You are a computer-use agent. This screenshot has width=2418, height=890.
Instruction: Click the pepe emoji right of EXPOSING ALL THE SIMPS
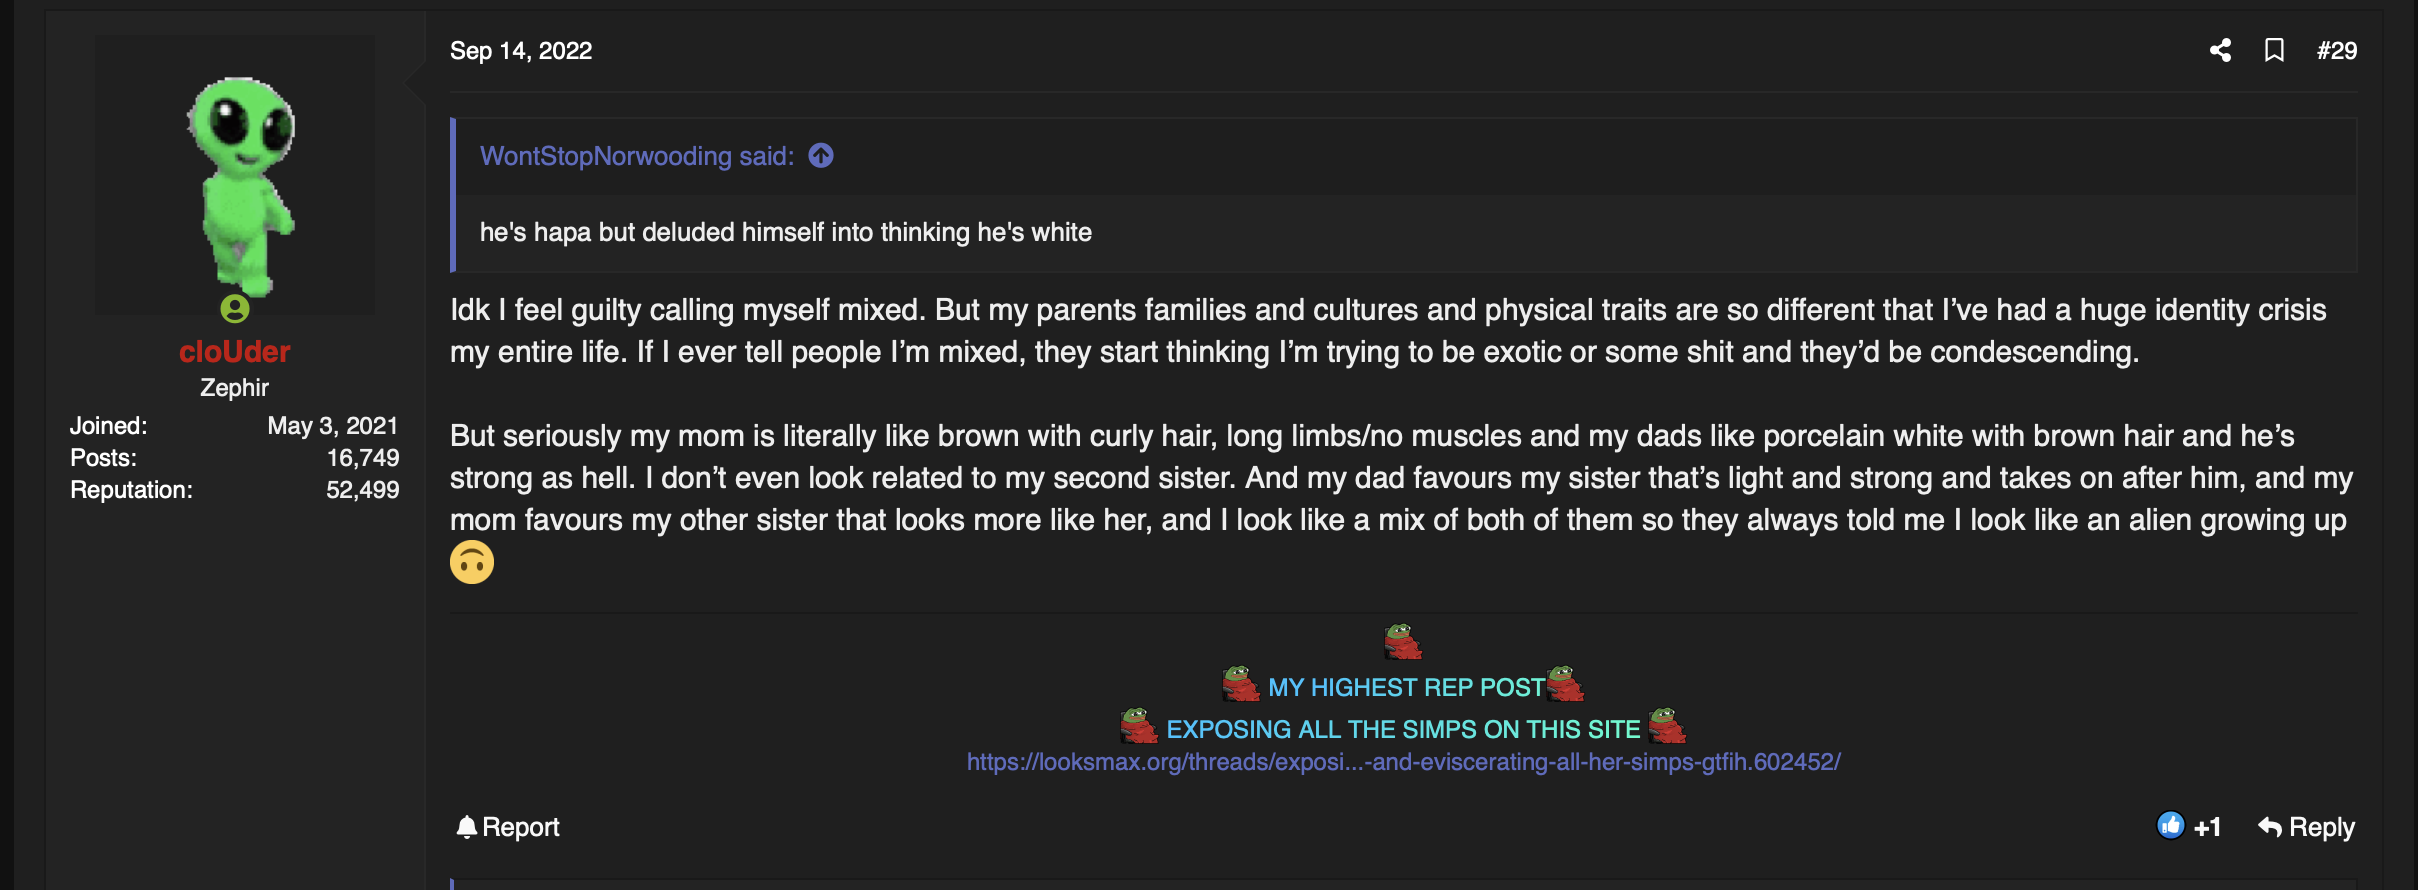tap(1667, 726)
